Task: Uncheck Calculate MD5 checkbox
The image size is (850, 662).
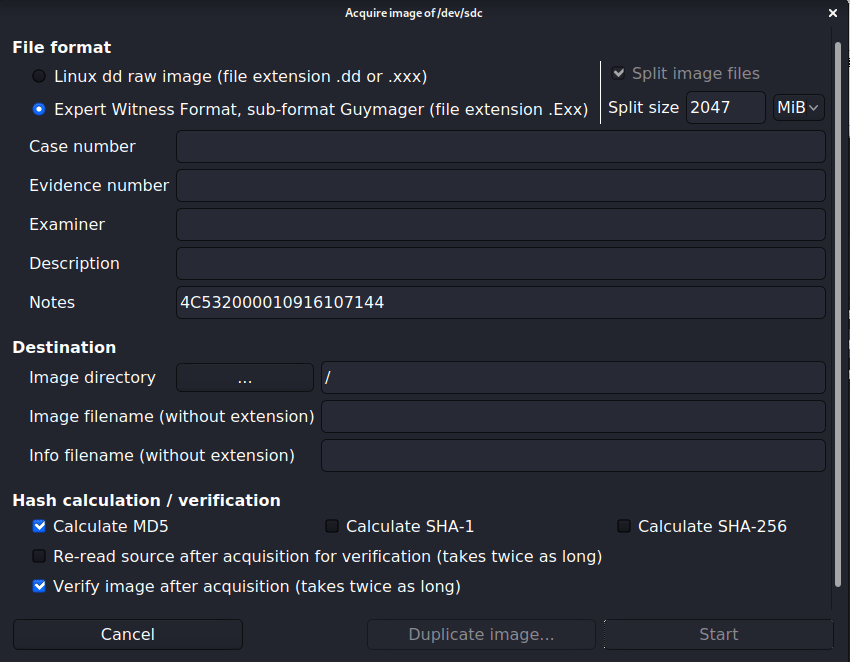Action: pos(40,526)
